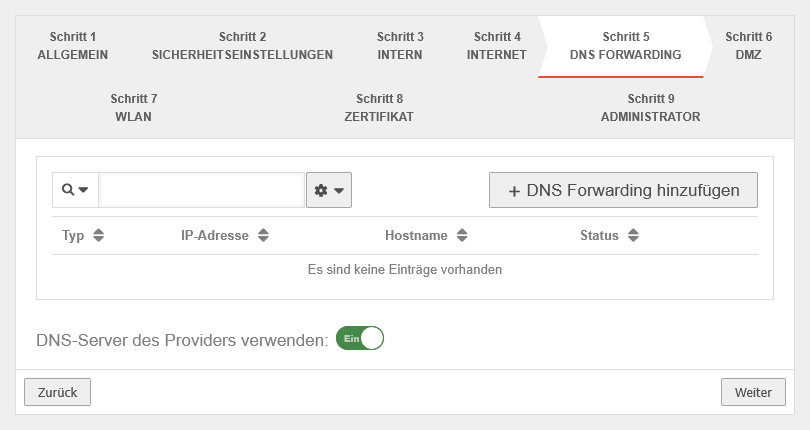This screenshot has height=430, width=810.
Task: Open the search magnifier filter dropdown
Action: point(75,190)
